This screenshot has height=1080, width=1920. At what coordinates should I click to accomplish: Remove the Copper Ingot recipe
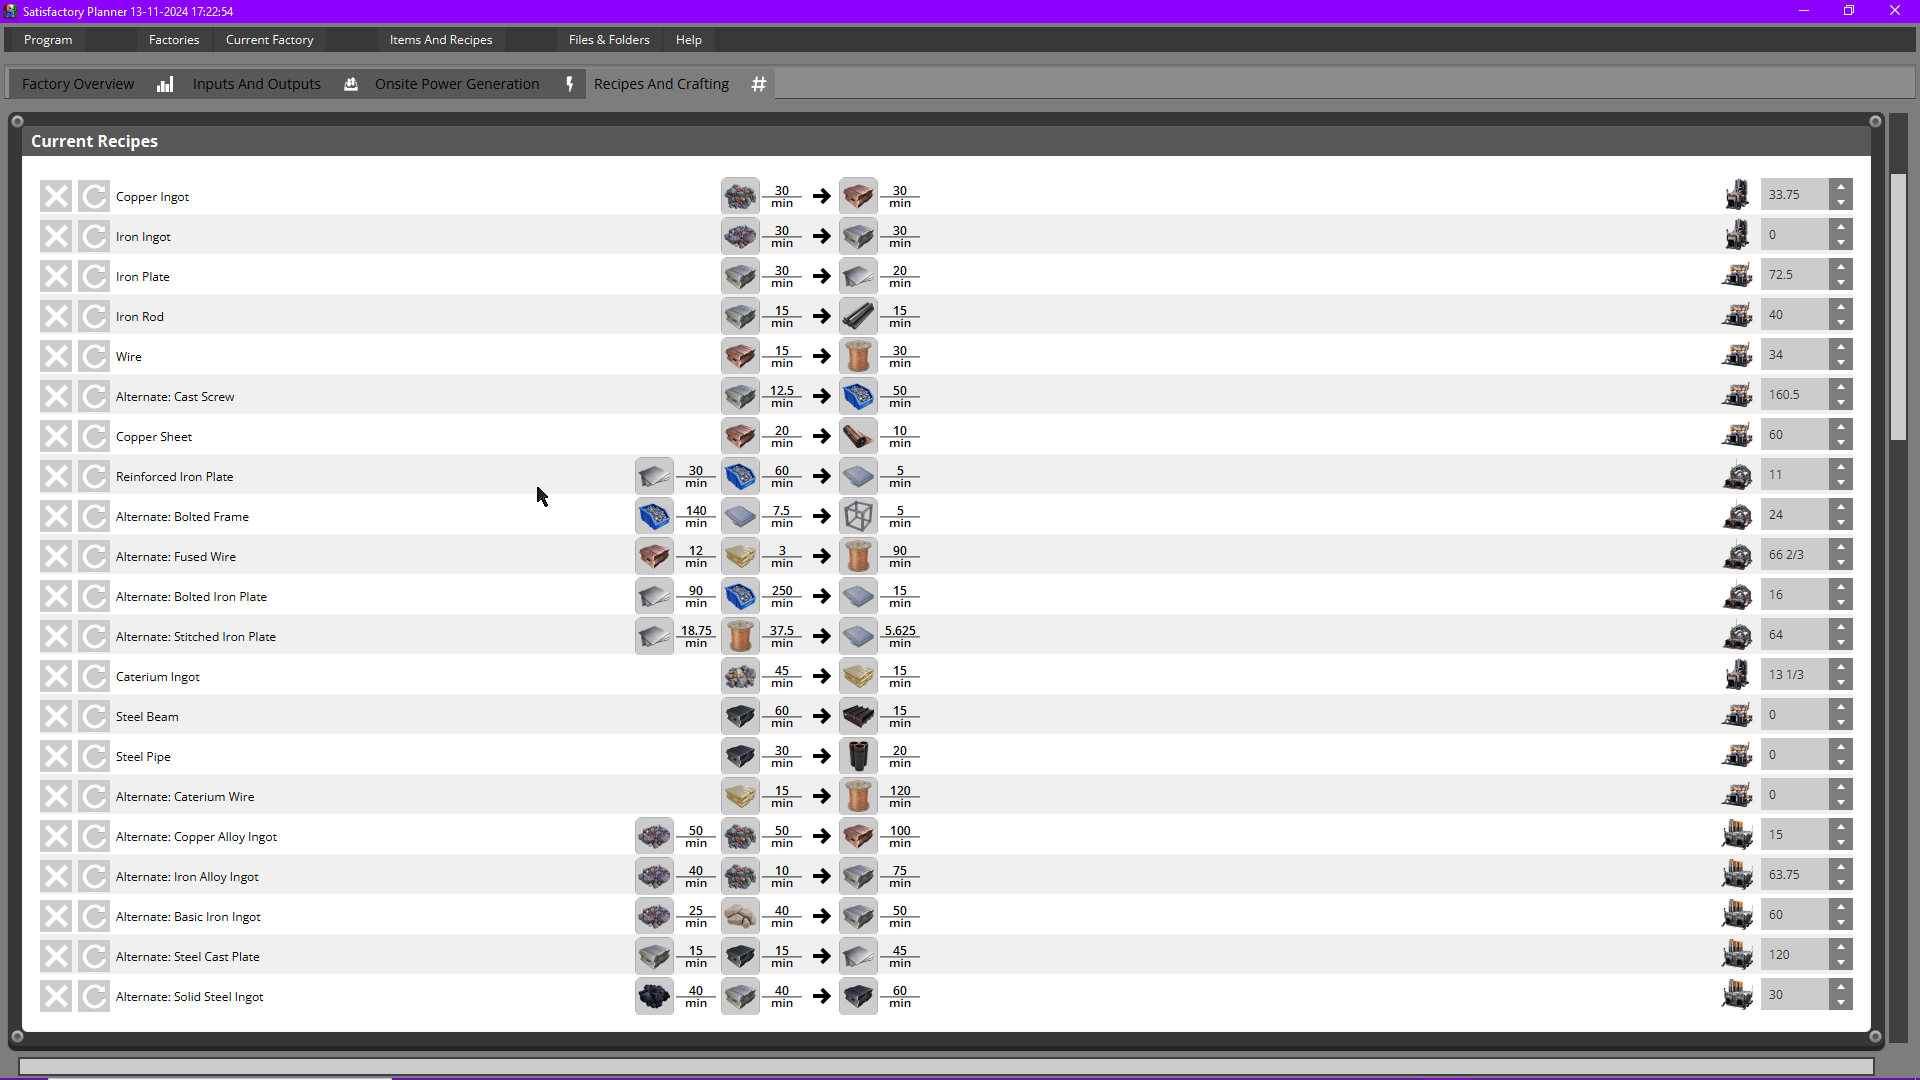[56, 196]
